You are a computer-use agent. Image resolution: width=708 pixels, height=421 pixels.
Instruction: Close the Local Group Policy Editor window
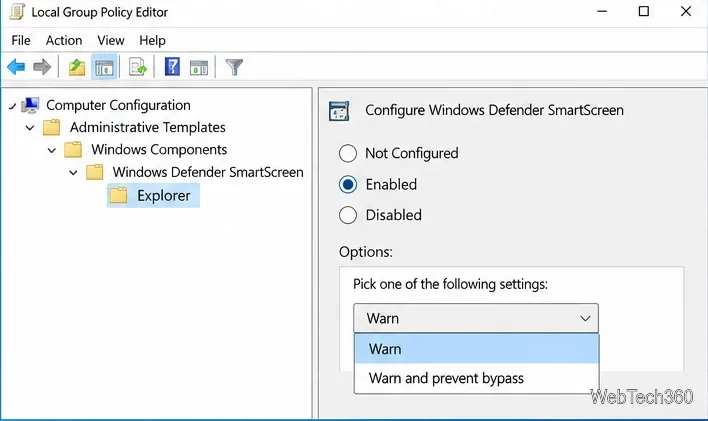click(686, 11)
